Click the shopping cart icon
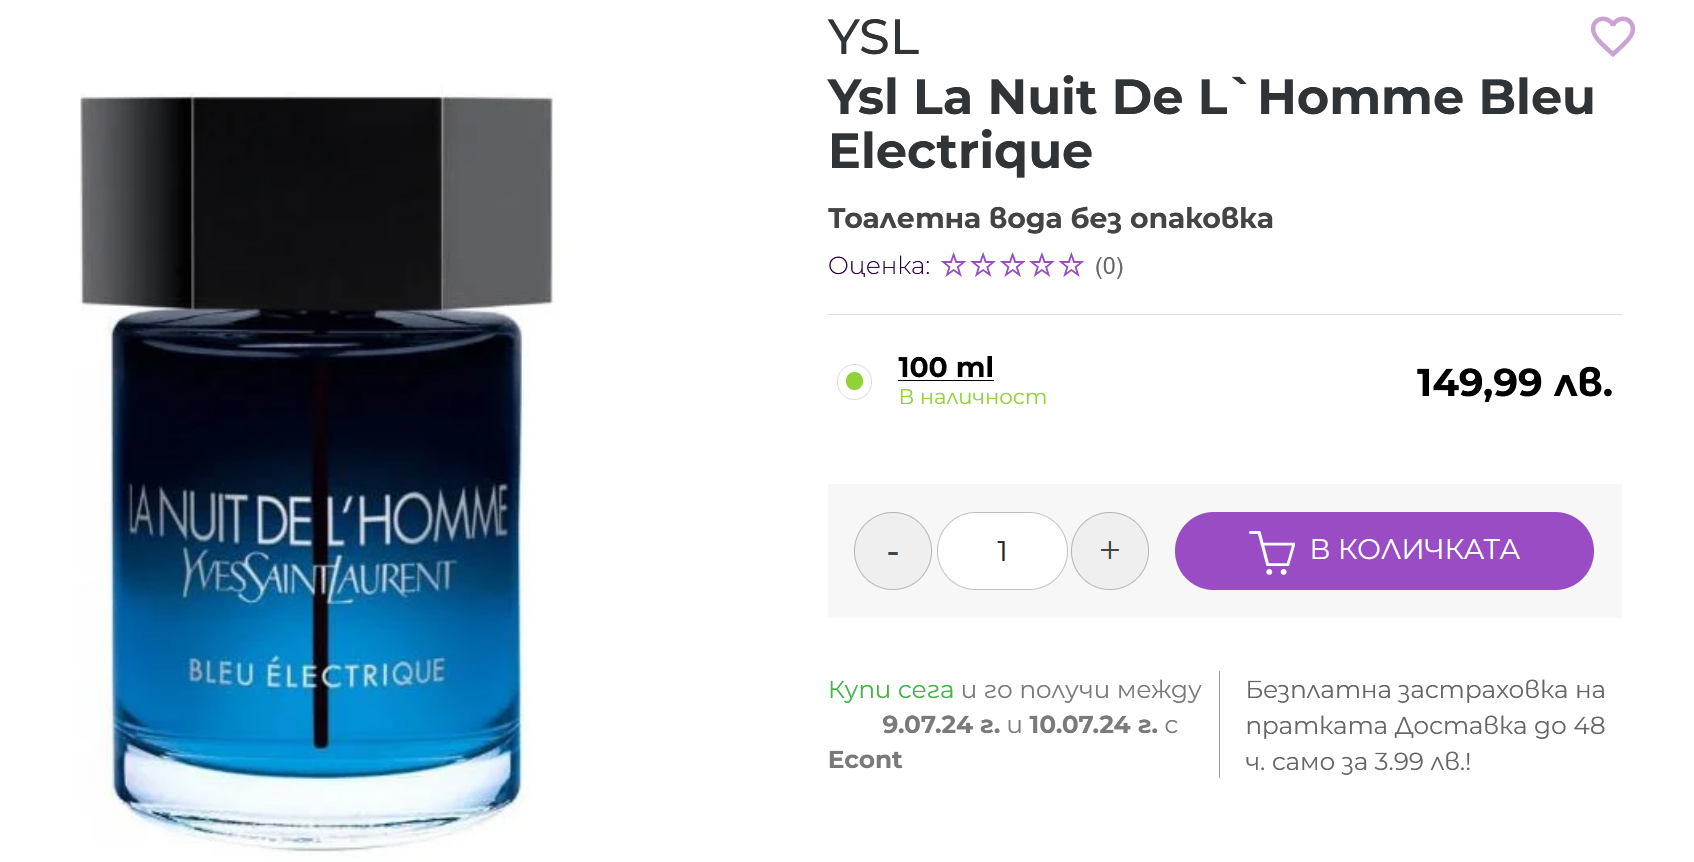 coord(1272,551)
